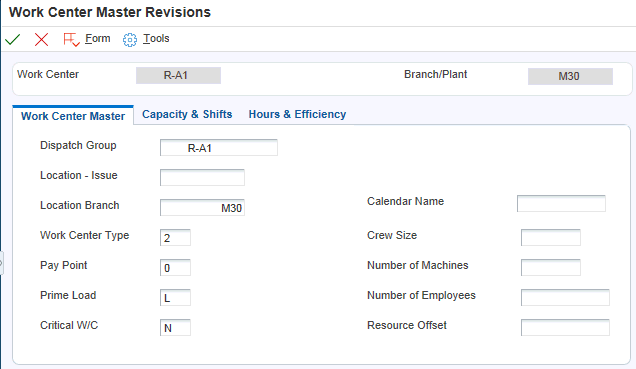The height and width of the screenshot is (369, 636).
Task: Switch to the Capacity & Shifts tab
Action: 187,114
